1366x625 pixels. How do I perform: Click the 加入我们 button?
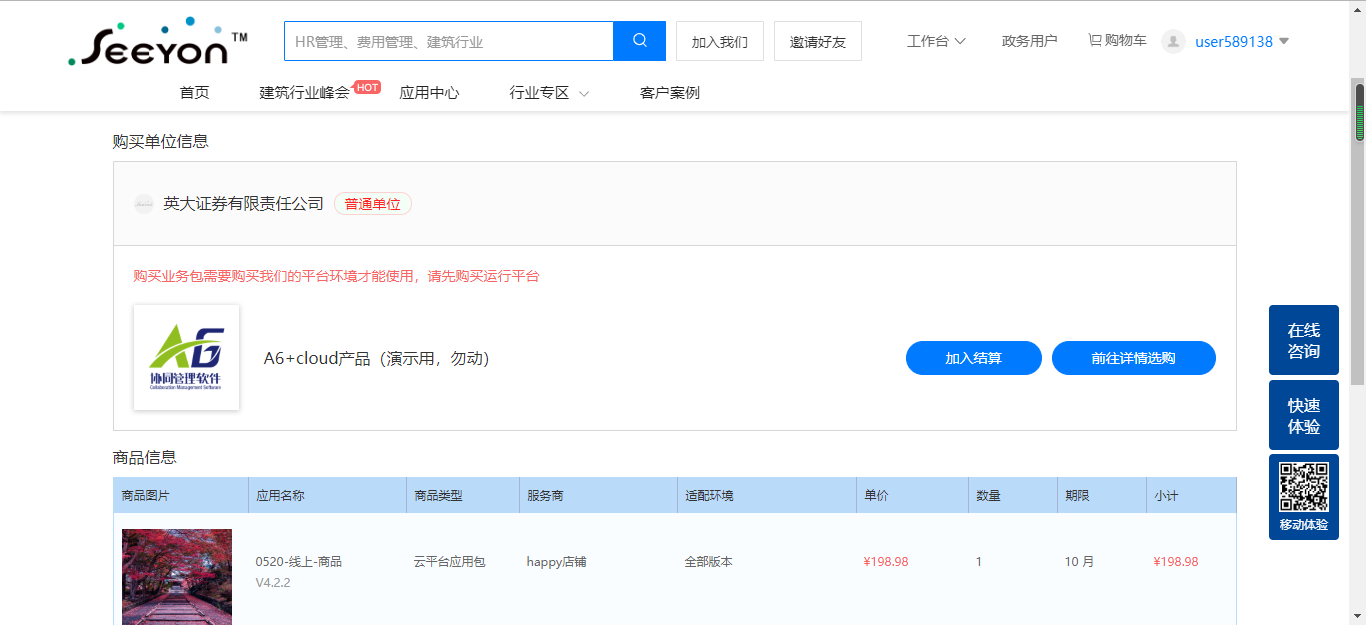720,42
